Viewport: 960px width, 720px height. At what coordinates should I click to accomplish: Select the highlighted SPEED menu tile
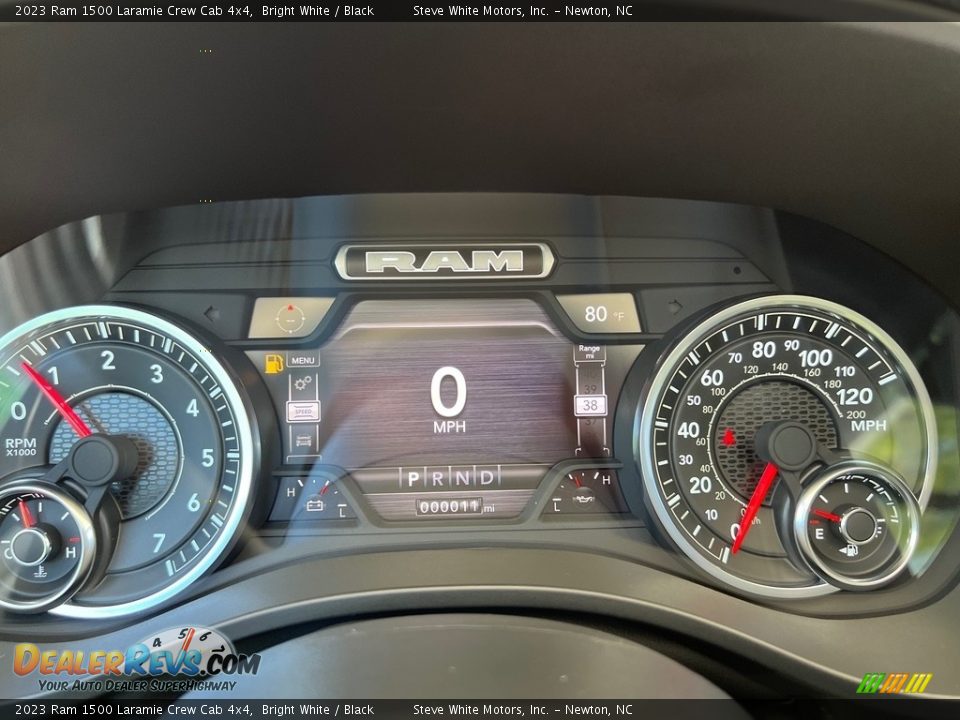click(x=303, y=411)
